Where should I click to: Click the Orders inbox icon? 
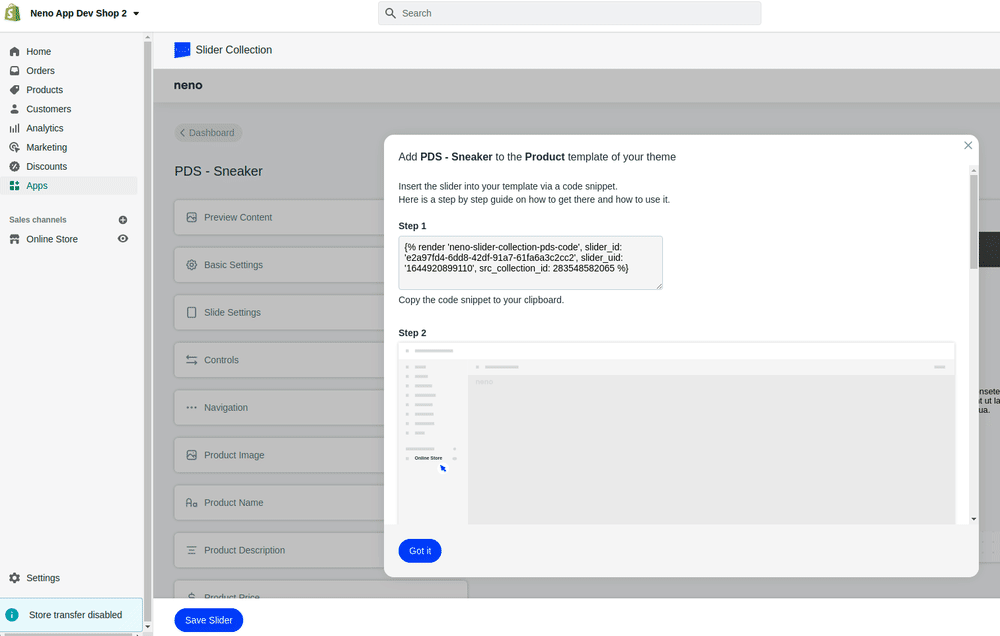(14, 71)
